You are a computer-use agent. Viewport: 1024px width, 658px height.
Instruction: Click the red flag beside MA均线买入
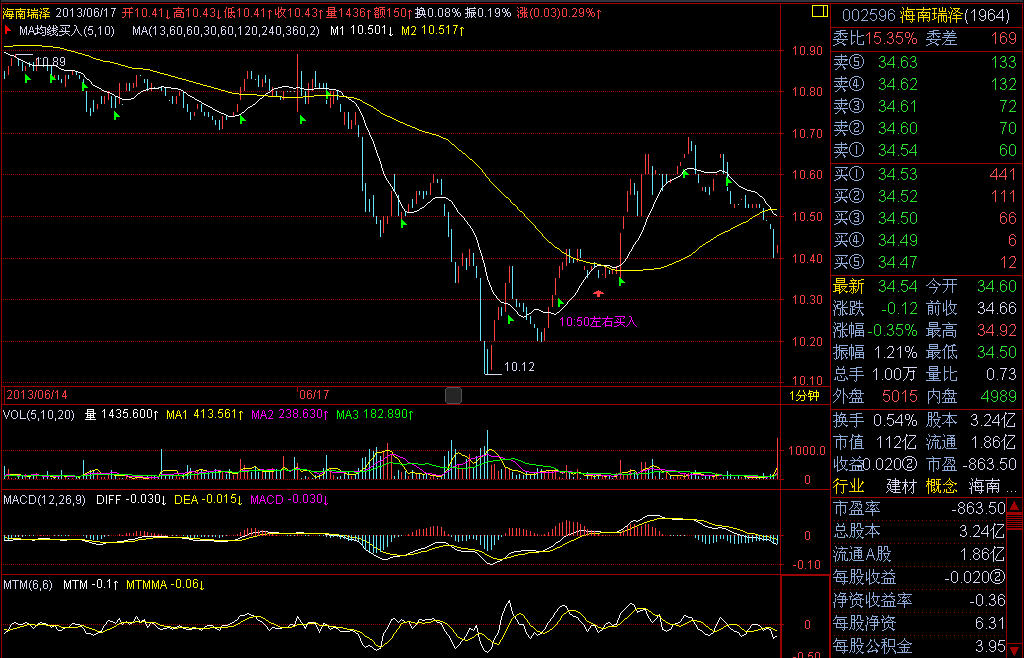tap(10, 31)
